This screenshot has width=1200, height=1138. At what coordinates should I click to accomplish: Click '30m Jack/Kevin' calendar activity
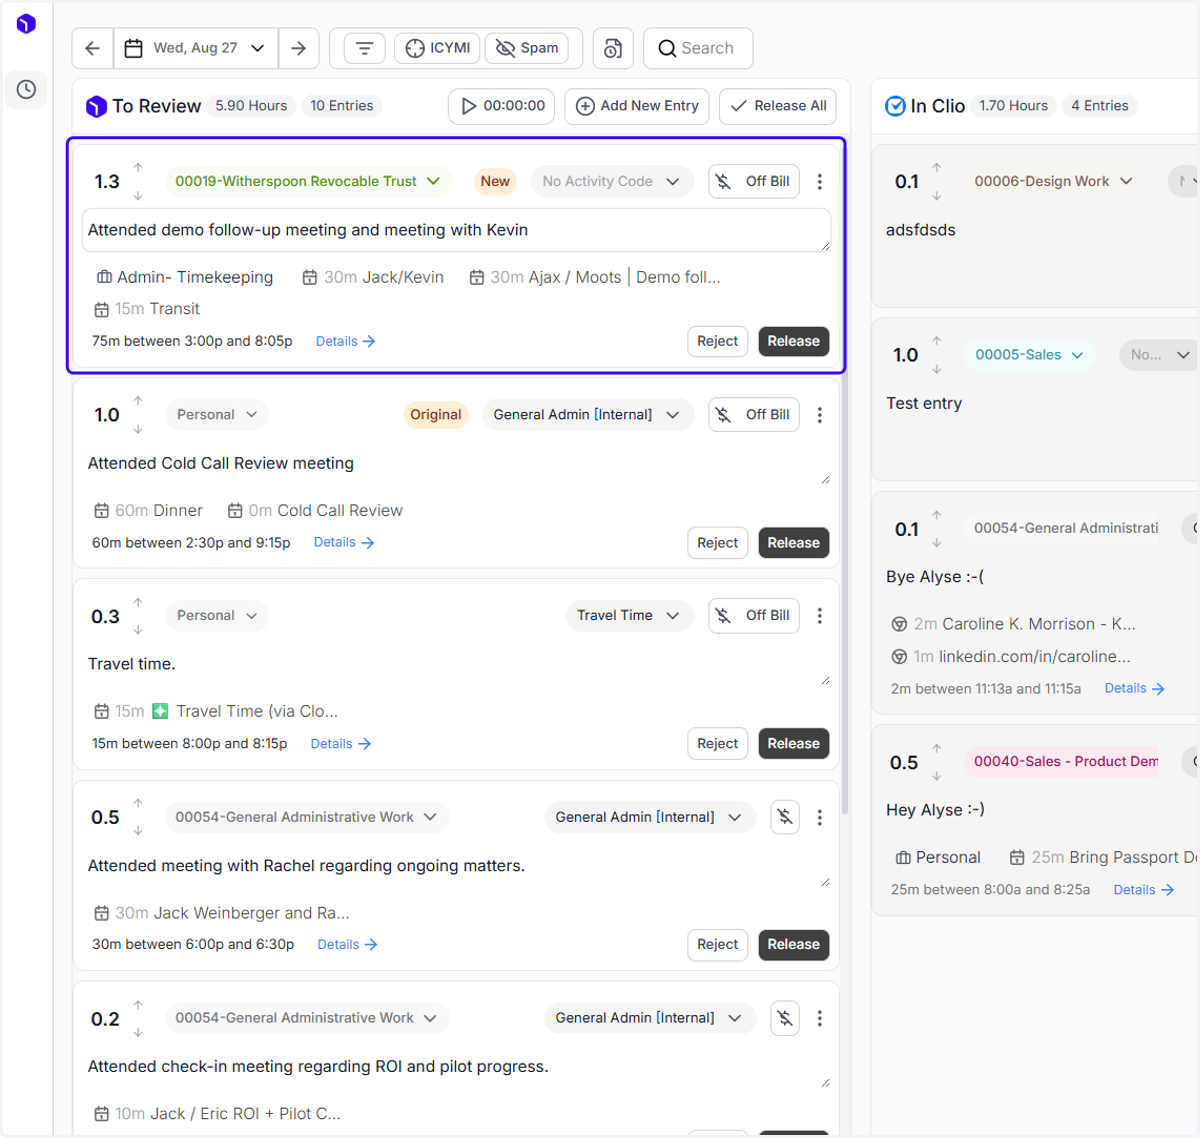pos(373,278)
